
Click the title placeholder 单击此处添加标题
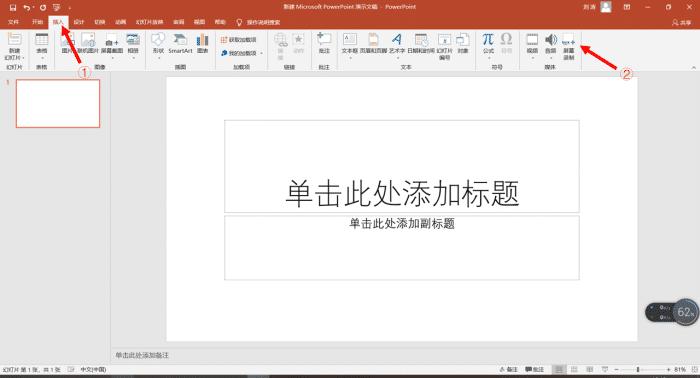(x=402, y=166)
